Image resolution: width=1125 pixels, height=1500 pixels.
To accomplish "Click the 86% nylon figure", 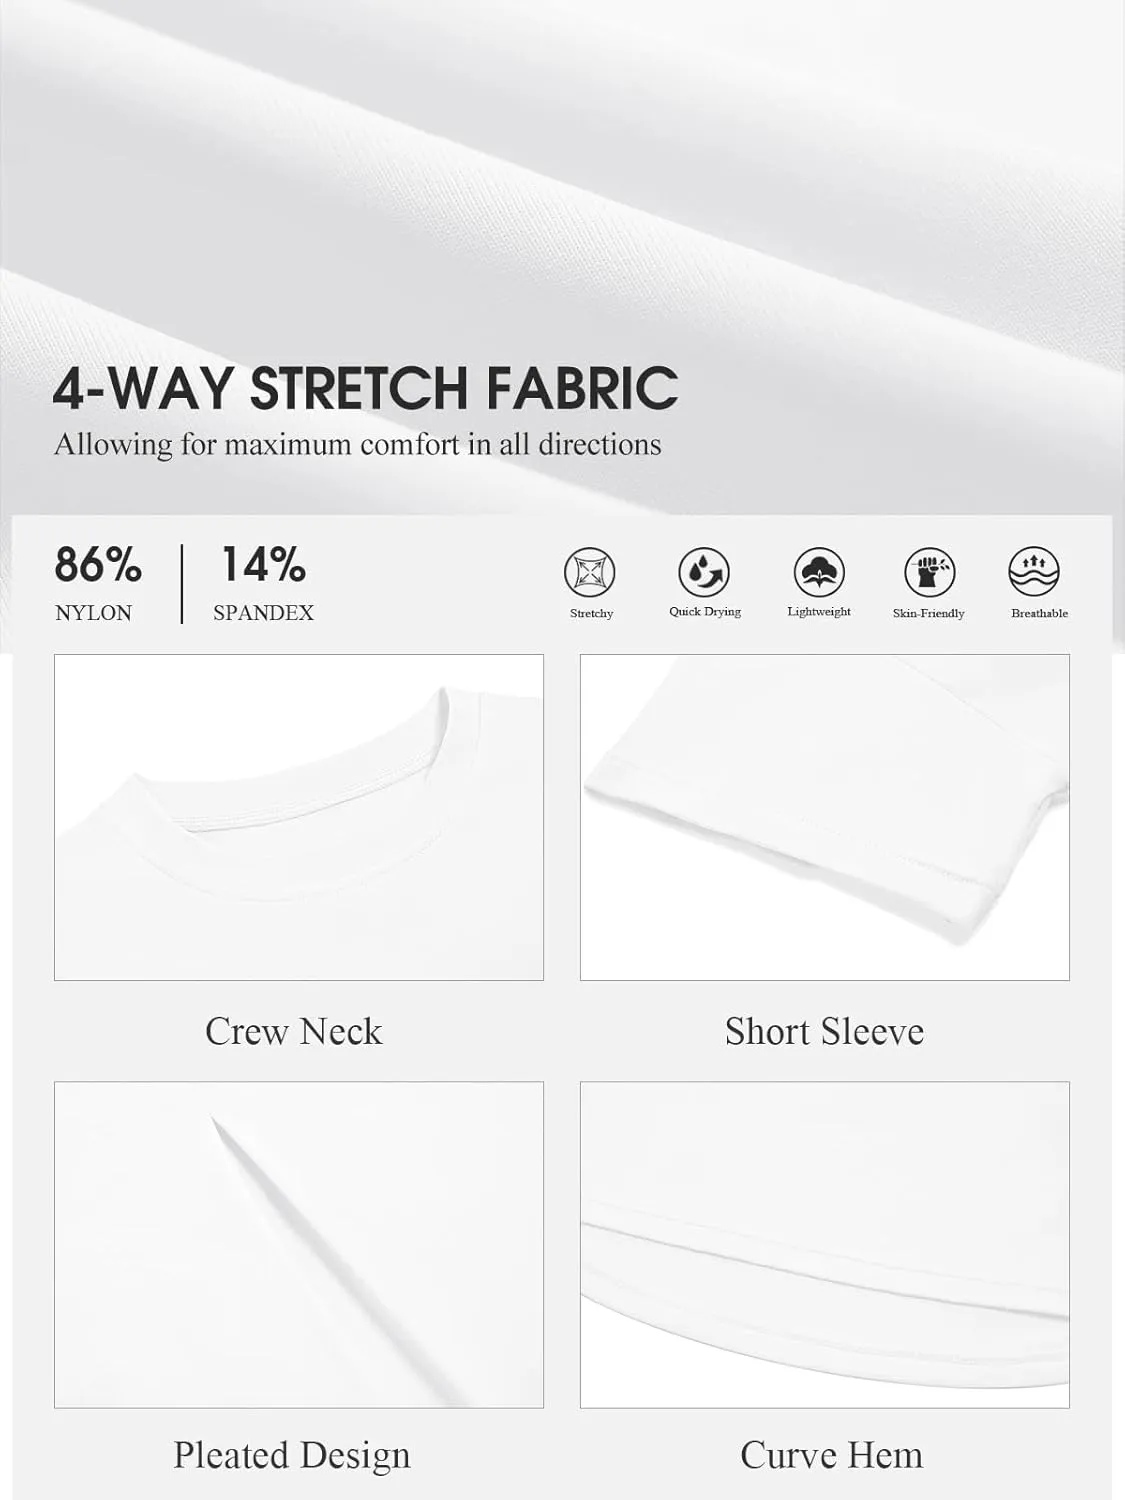I will (x=98, y=565).
